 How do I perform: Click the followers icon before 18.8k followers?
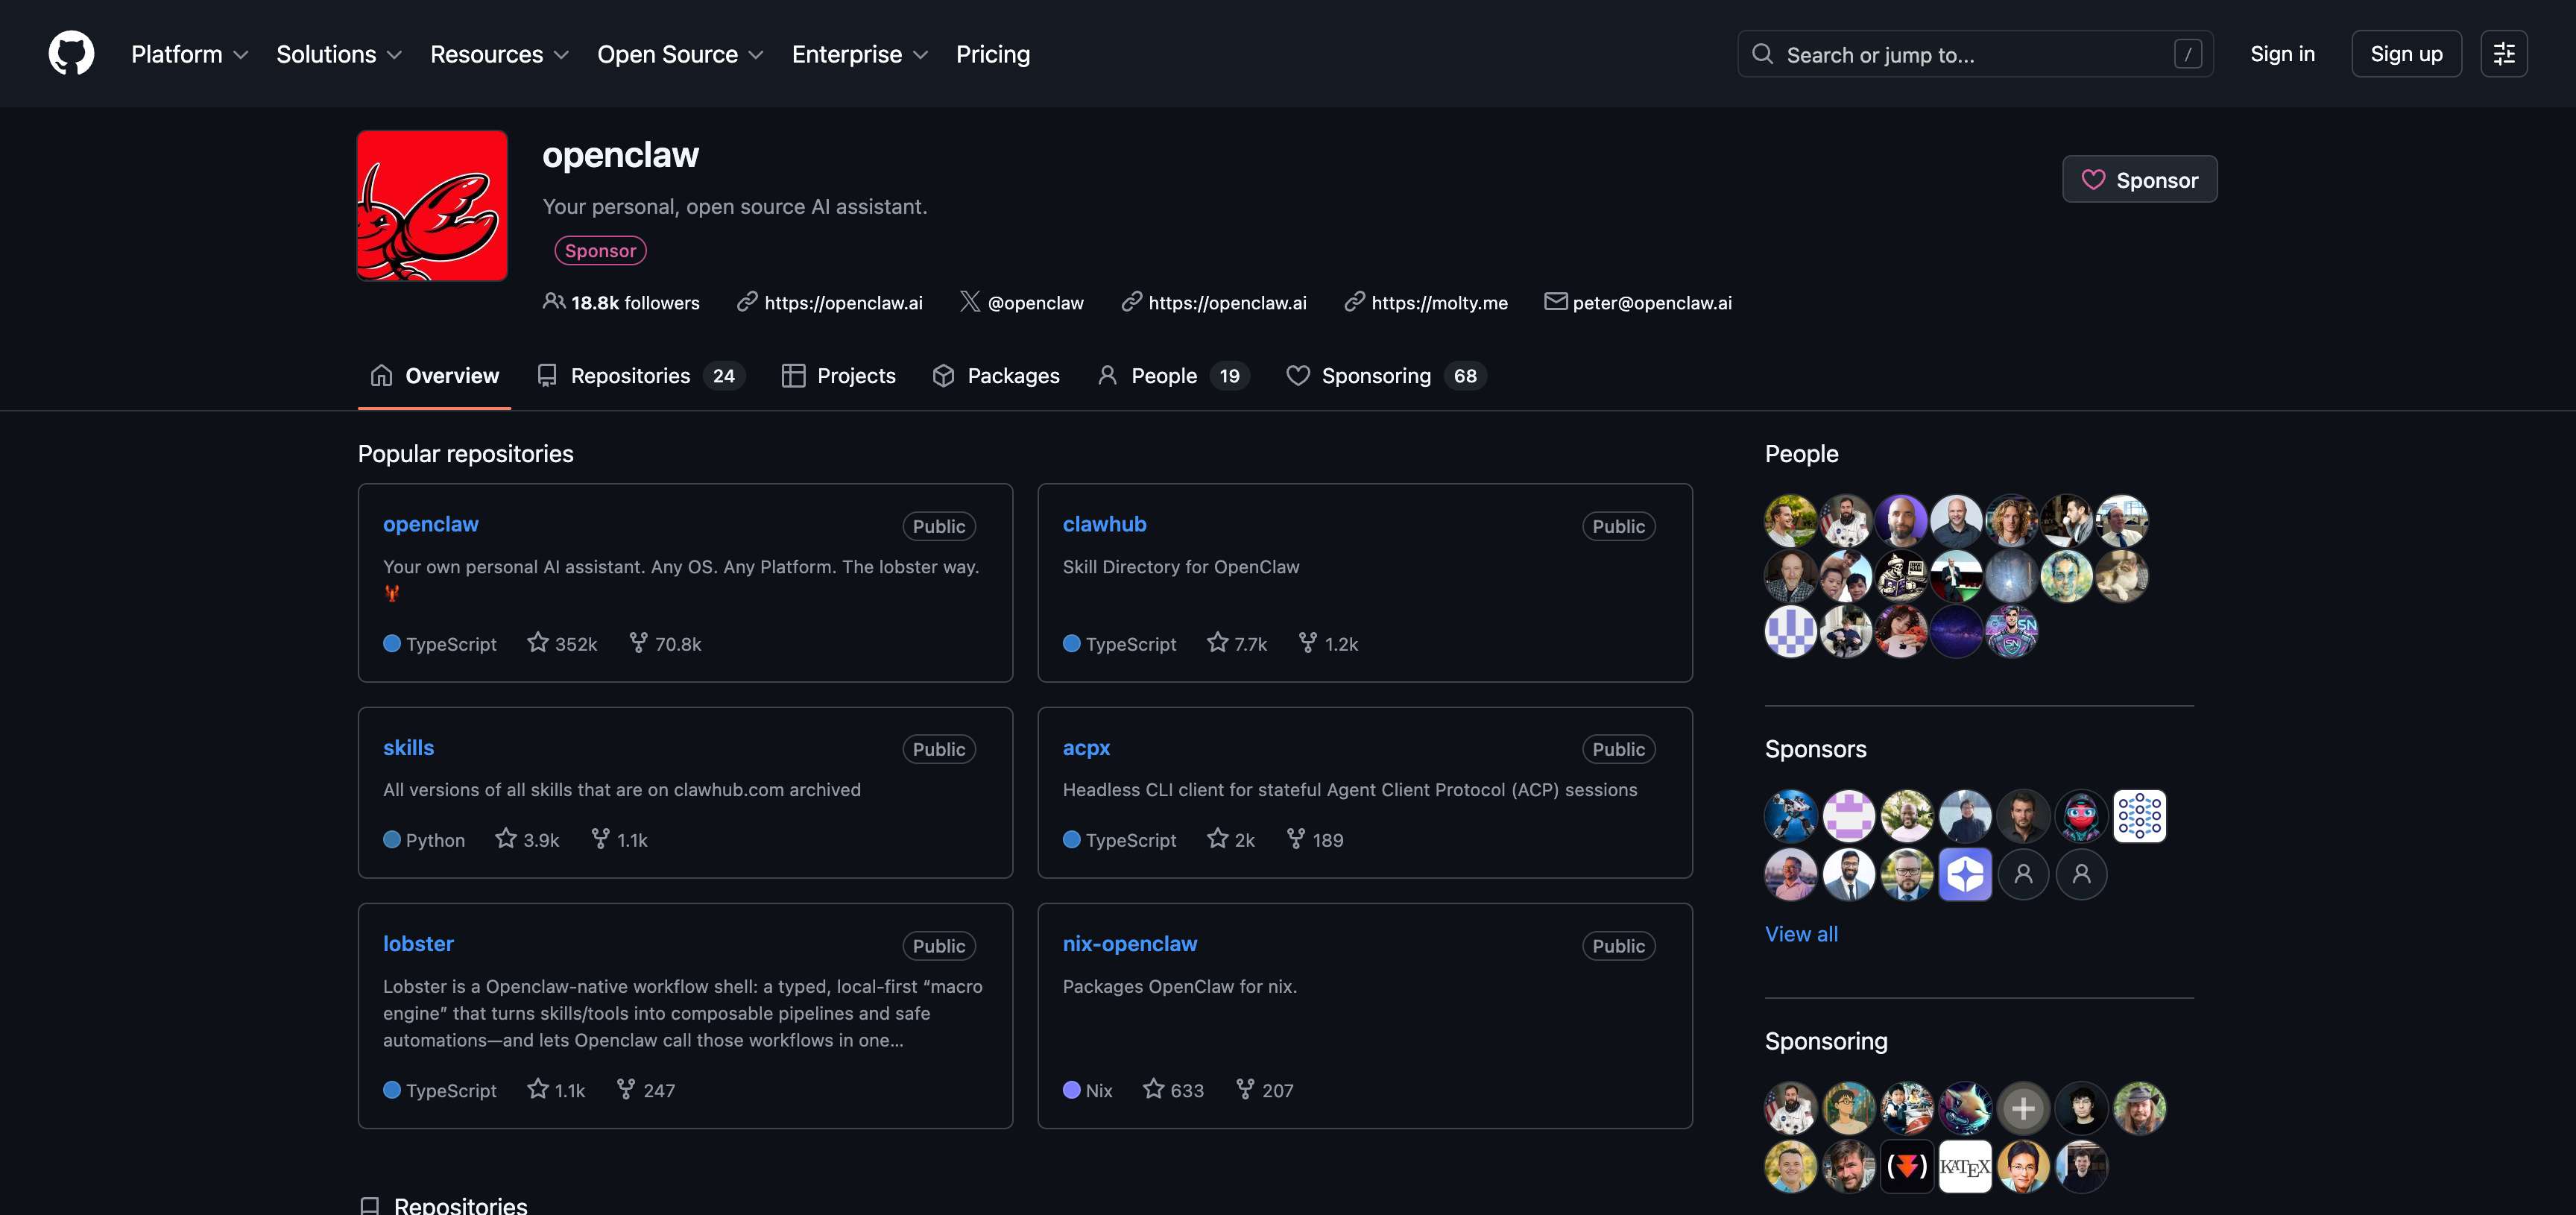coord(553,301)
